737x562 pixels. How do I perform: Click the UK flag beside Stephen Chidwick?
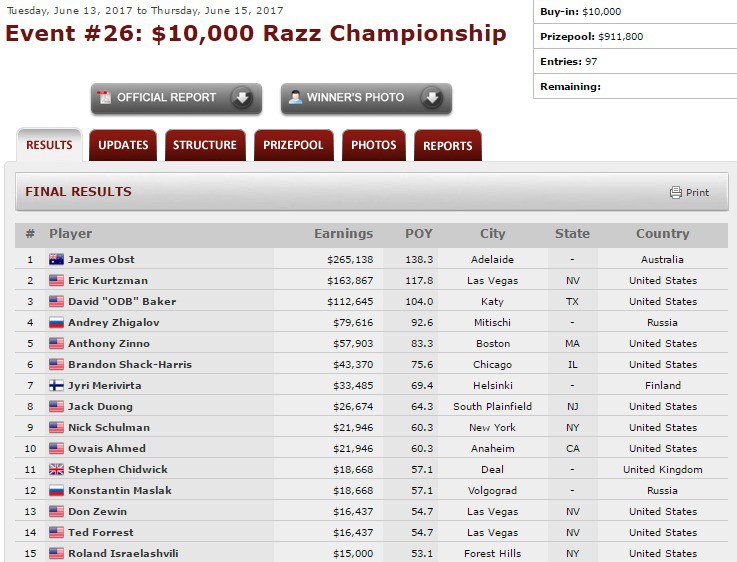point(56,470)
